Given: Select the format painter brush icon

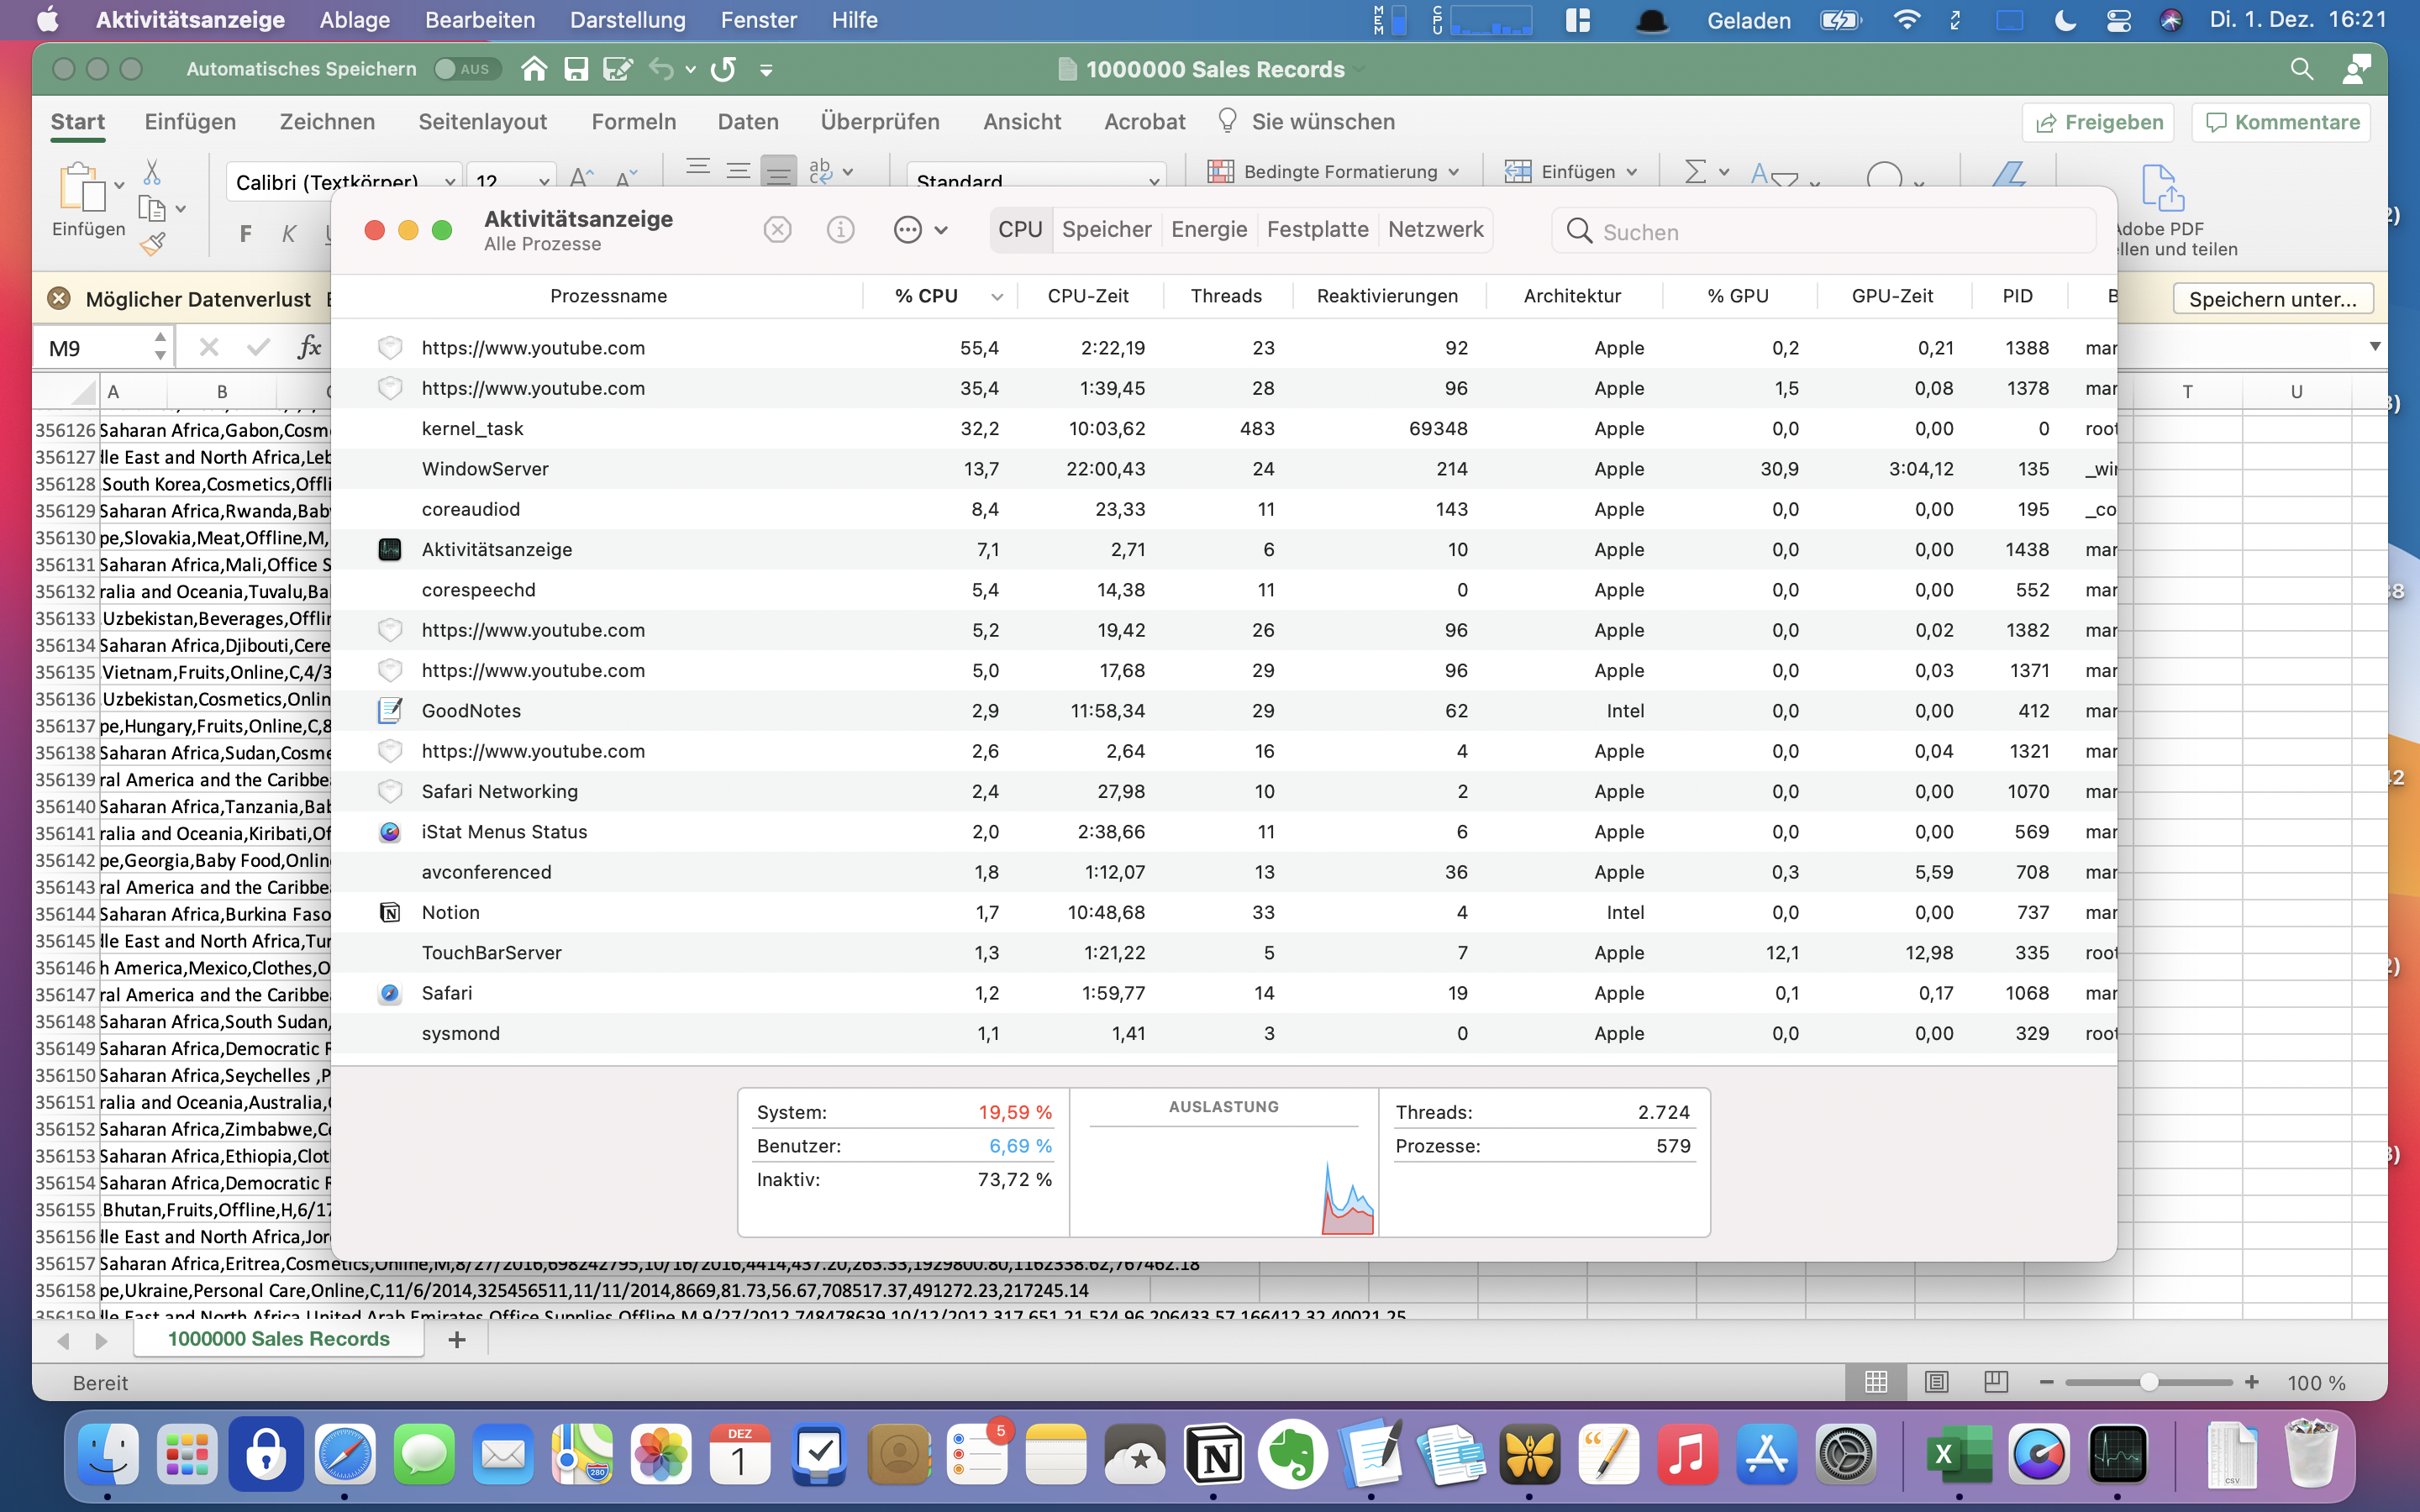Looking at the screenshot, I should pyautogui.click(x=152, y=243).
